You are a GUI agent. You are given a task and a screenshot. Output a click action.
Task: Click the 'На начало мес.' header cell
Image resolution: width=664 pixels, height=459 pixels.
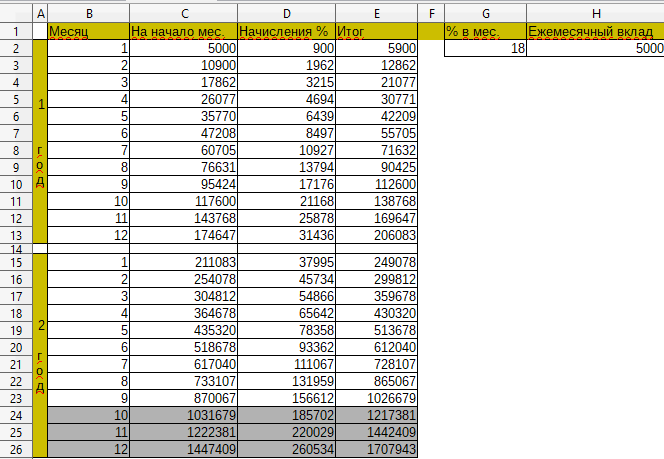coord(184,31)
